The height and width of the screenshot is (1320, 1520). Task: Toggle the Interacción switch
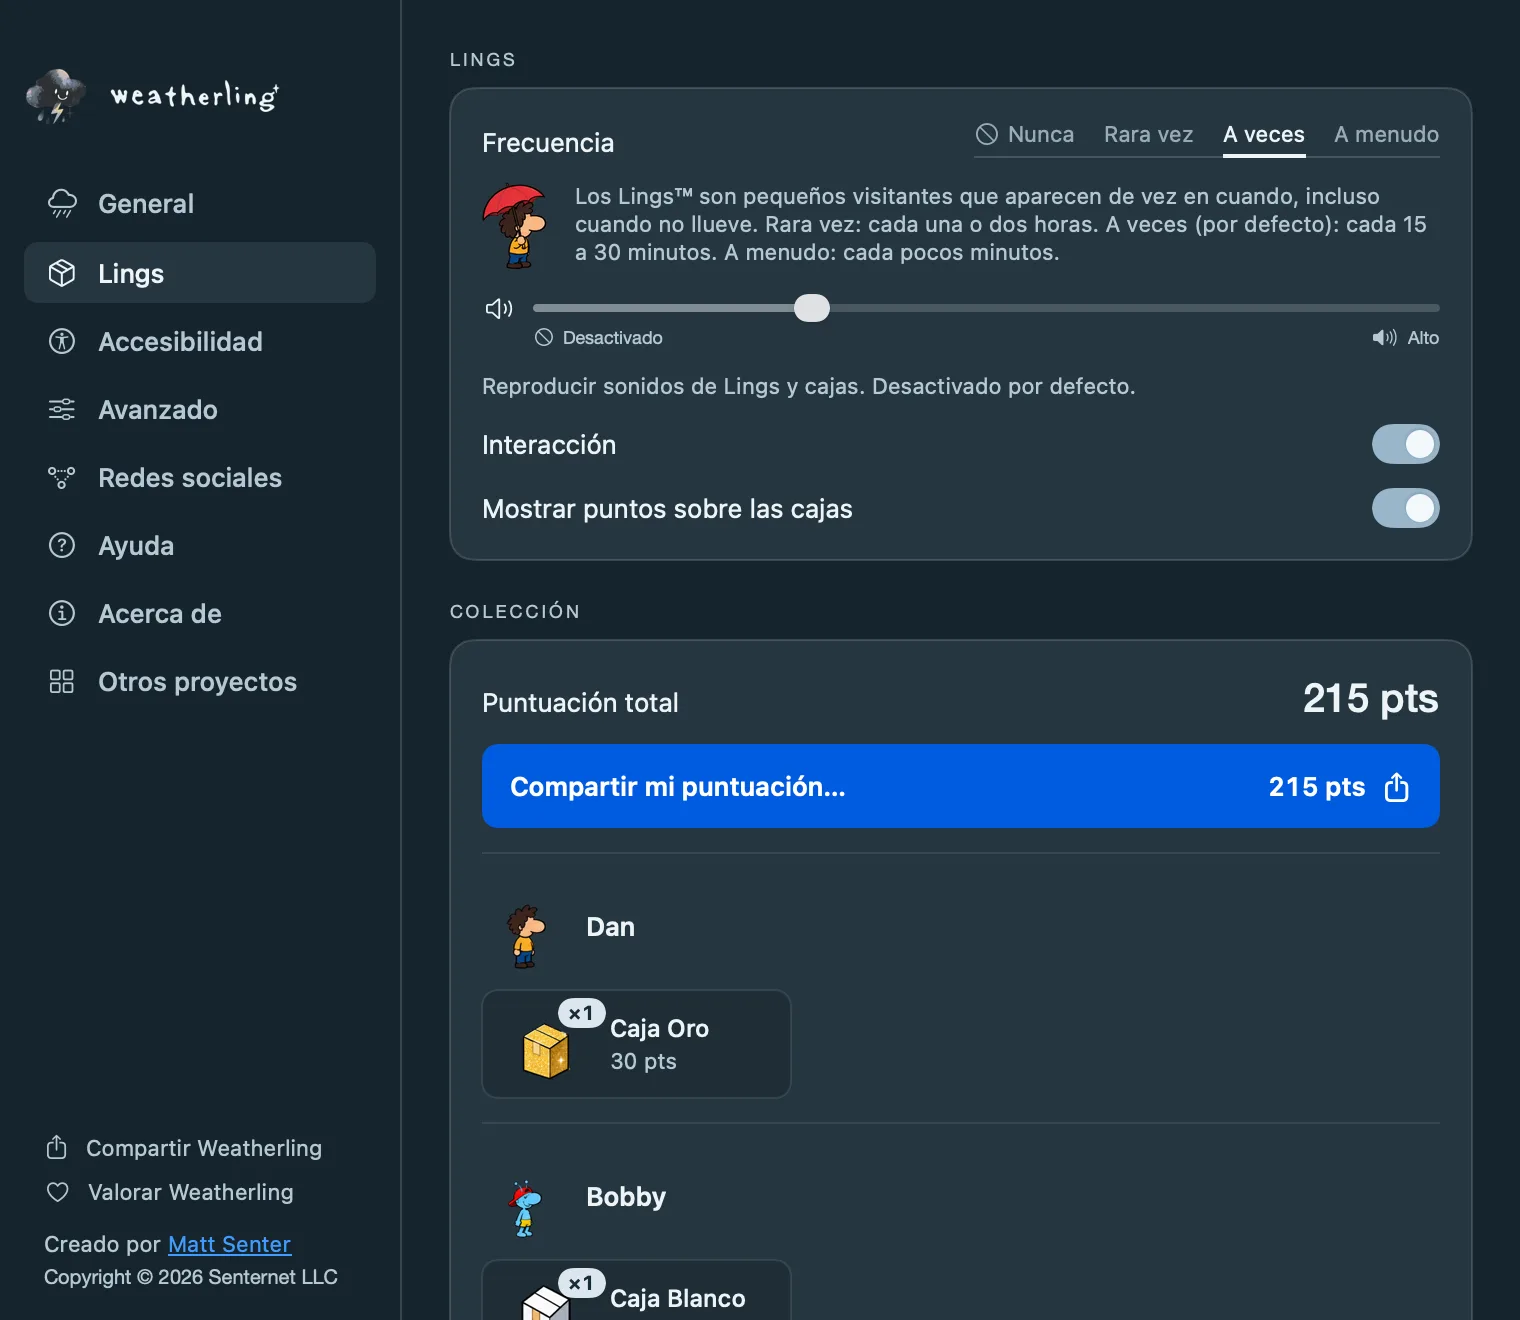pyautogui.click(x=1405, y=444)
